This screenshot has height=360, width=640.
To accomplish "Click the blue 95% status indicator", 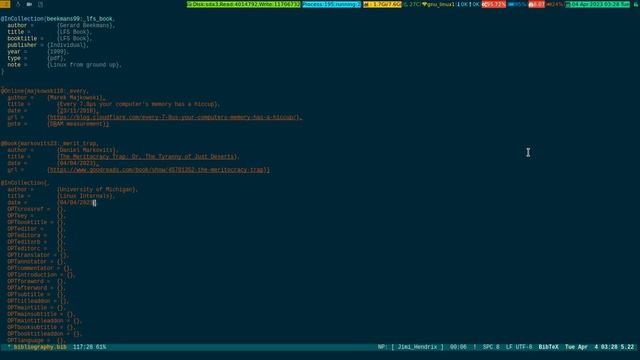I will [517, 4].
